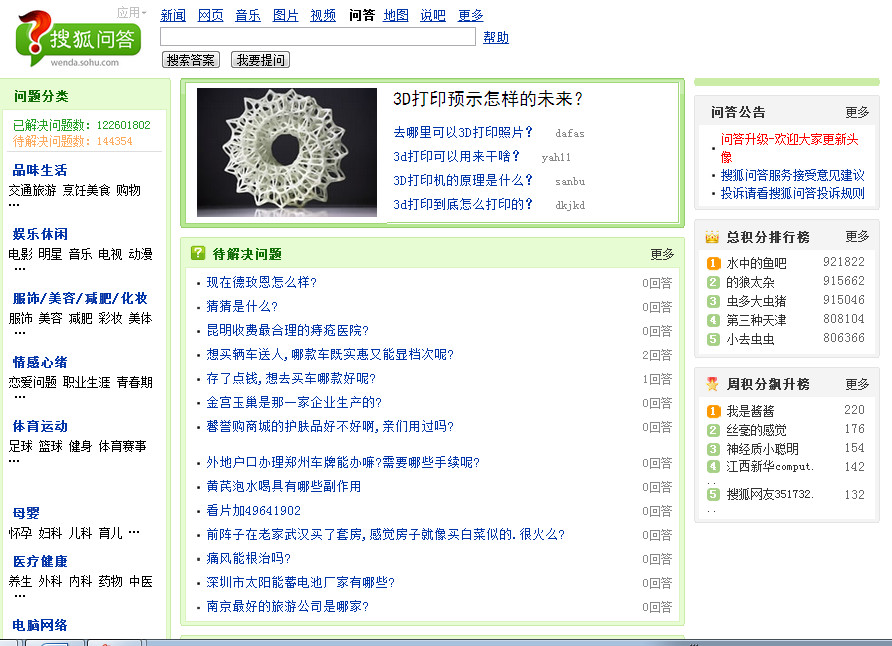Open question 痛风能根治吗?

pyautogui.click(x=249, y=558)
